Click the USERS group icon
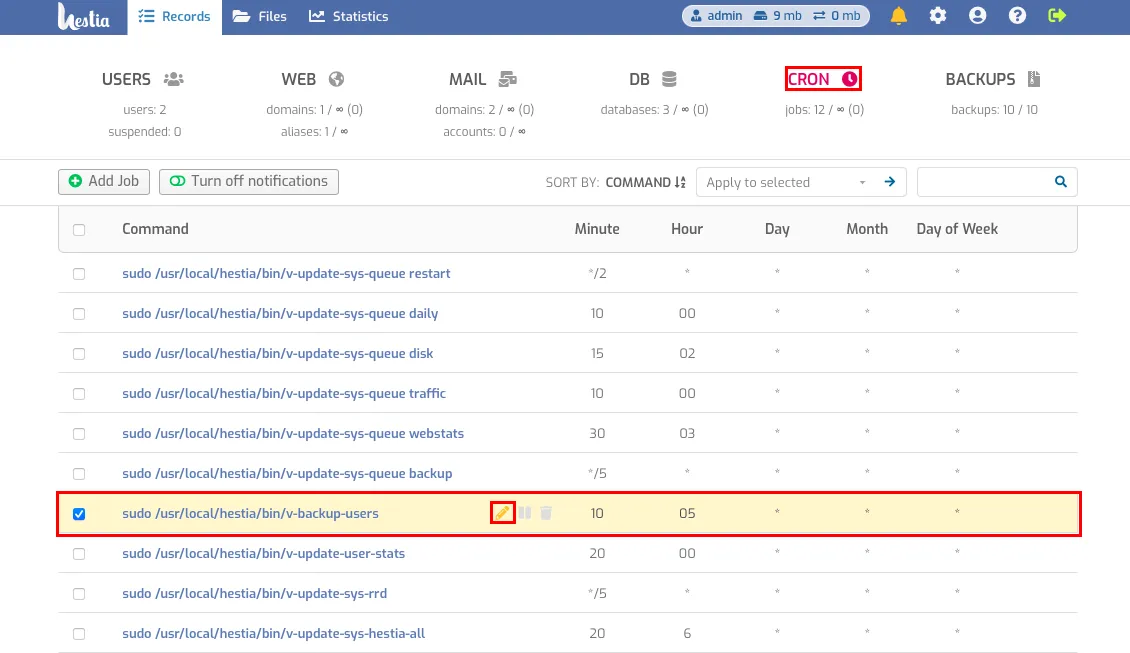Image resolution: width=1130 pixels, height=653 pixels. pos(174,79)
